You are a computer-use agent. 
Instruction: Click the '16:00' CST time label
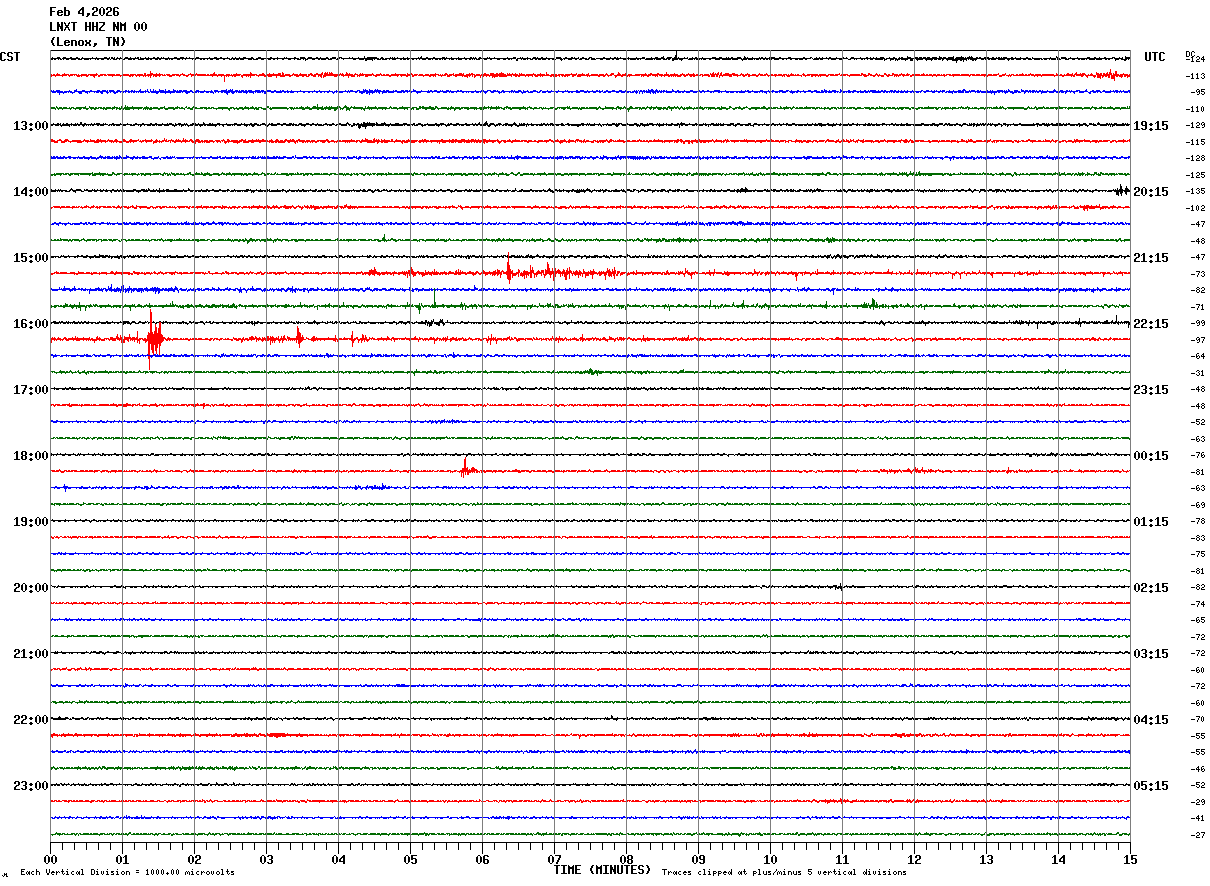[x=30, y=324]
